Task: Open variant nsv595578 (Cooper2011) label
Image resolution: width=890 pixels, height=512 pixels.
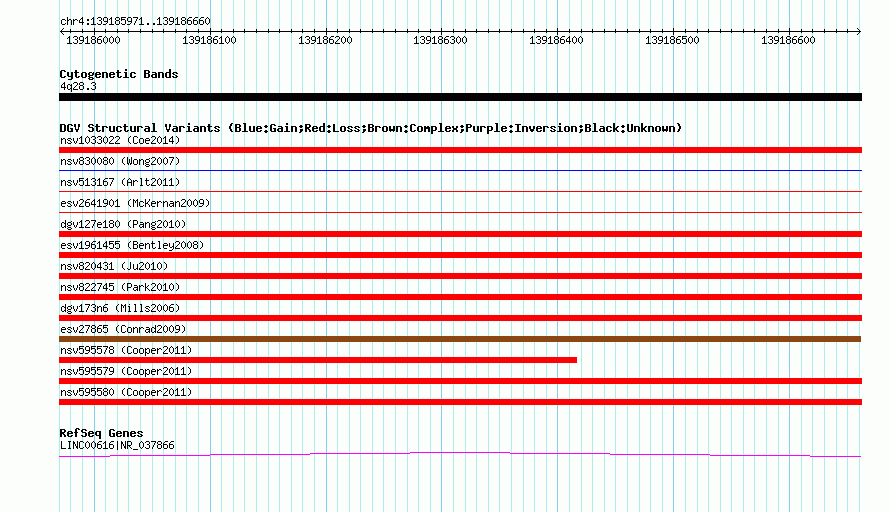Action: [x=126, y=350]
